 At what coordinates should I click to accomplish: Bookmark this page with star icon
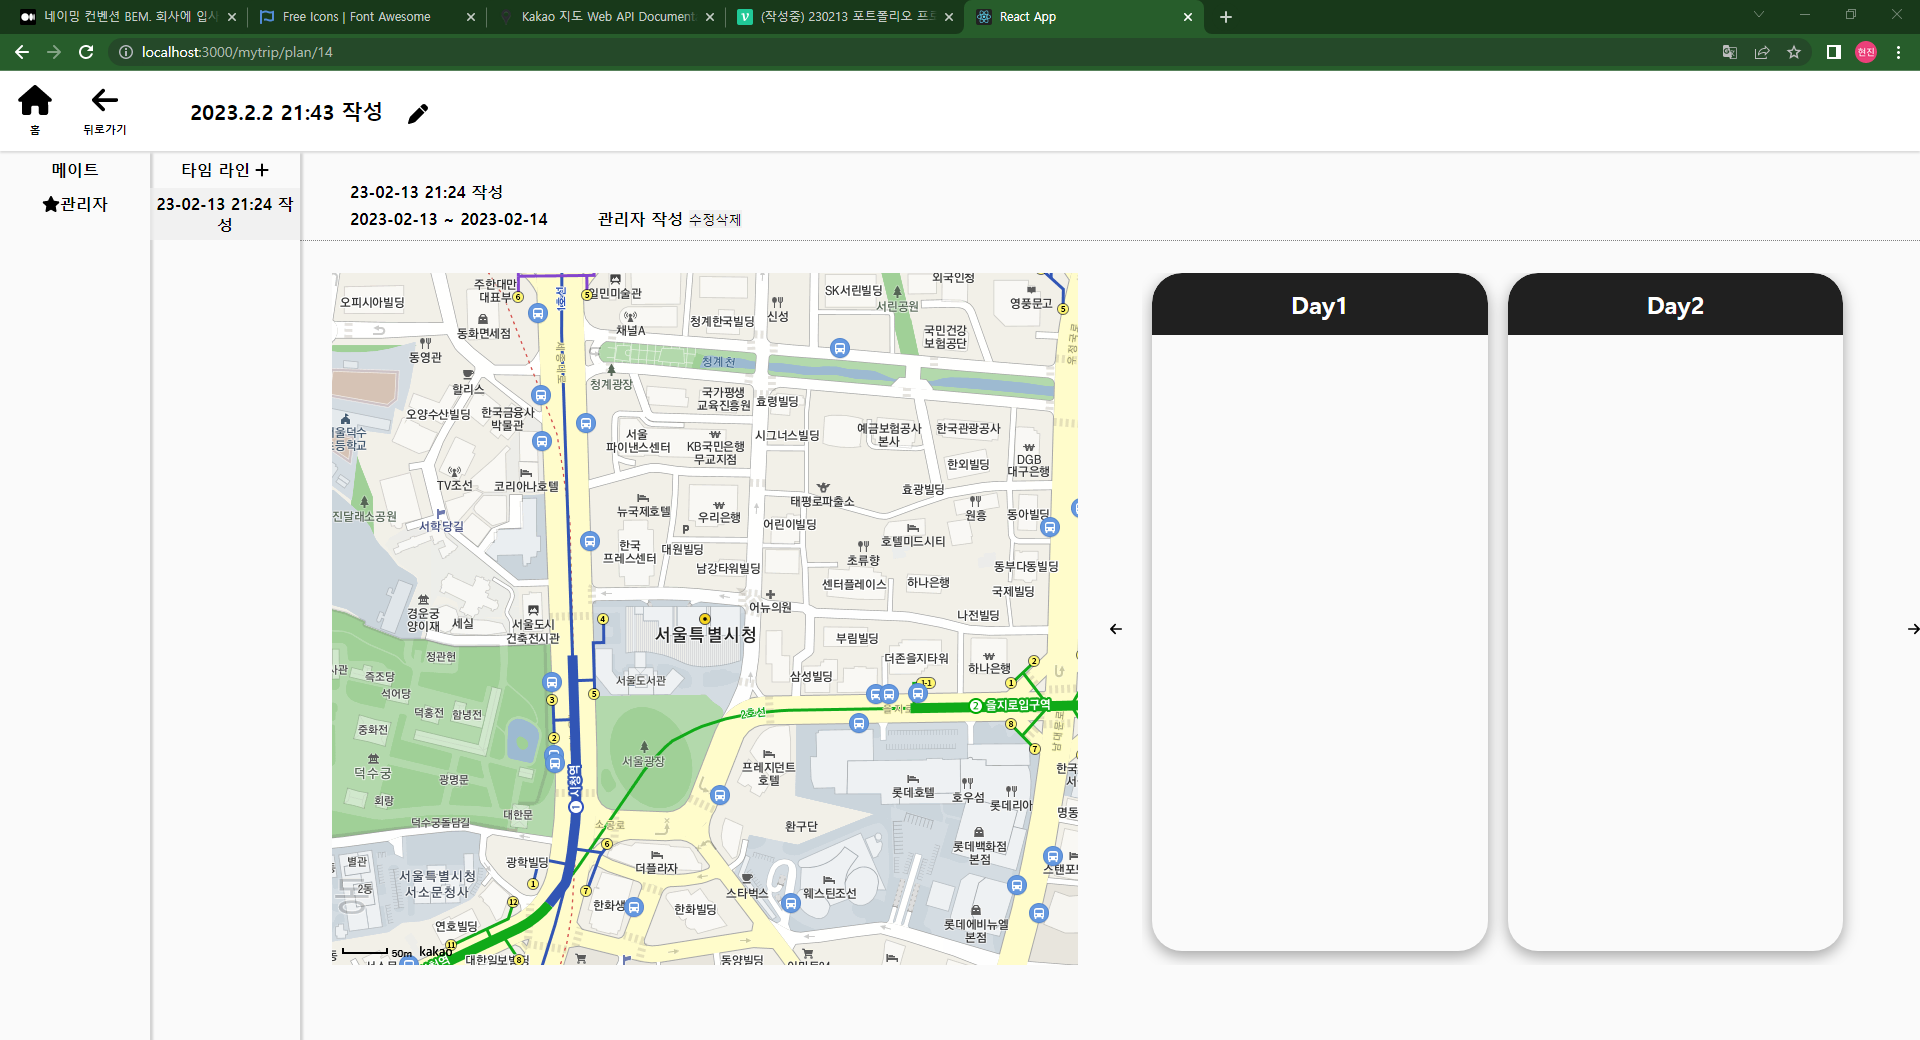pyautogui.click(x=1794, y=52)
